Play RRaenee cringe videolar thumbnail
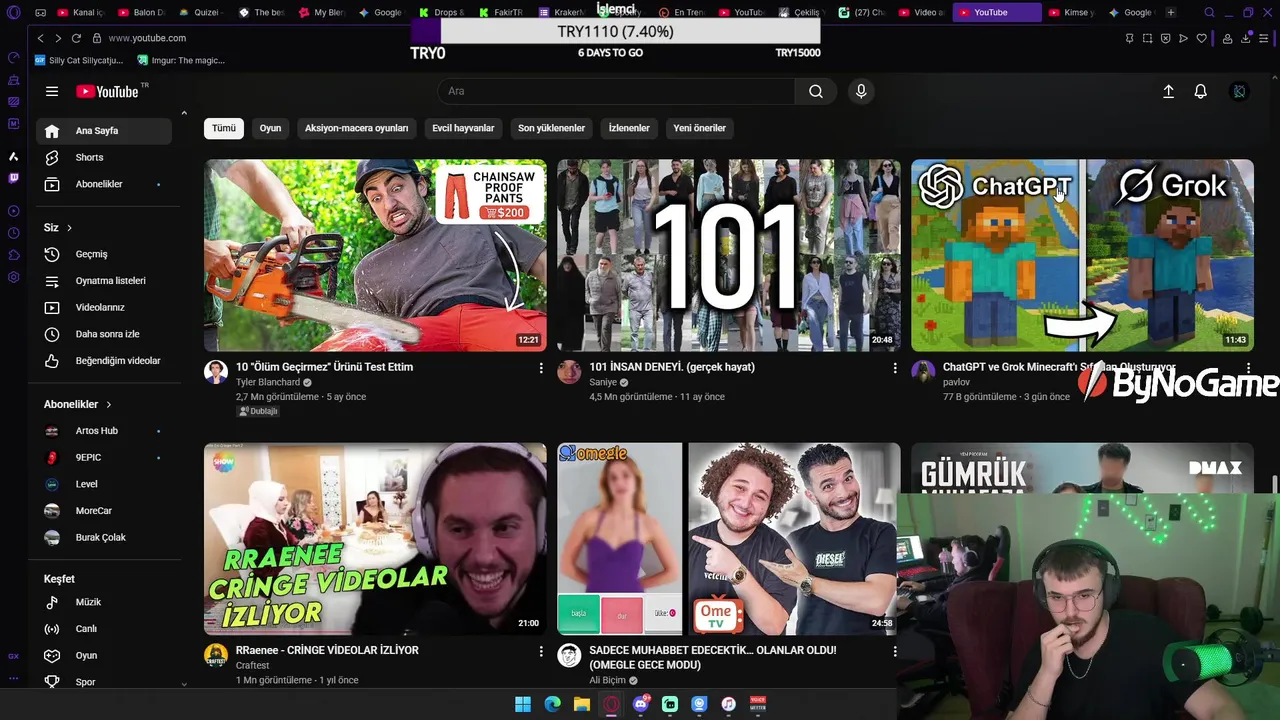This screenshot has width=1280, height=720. point(375,538)
